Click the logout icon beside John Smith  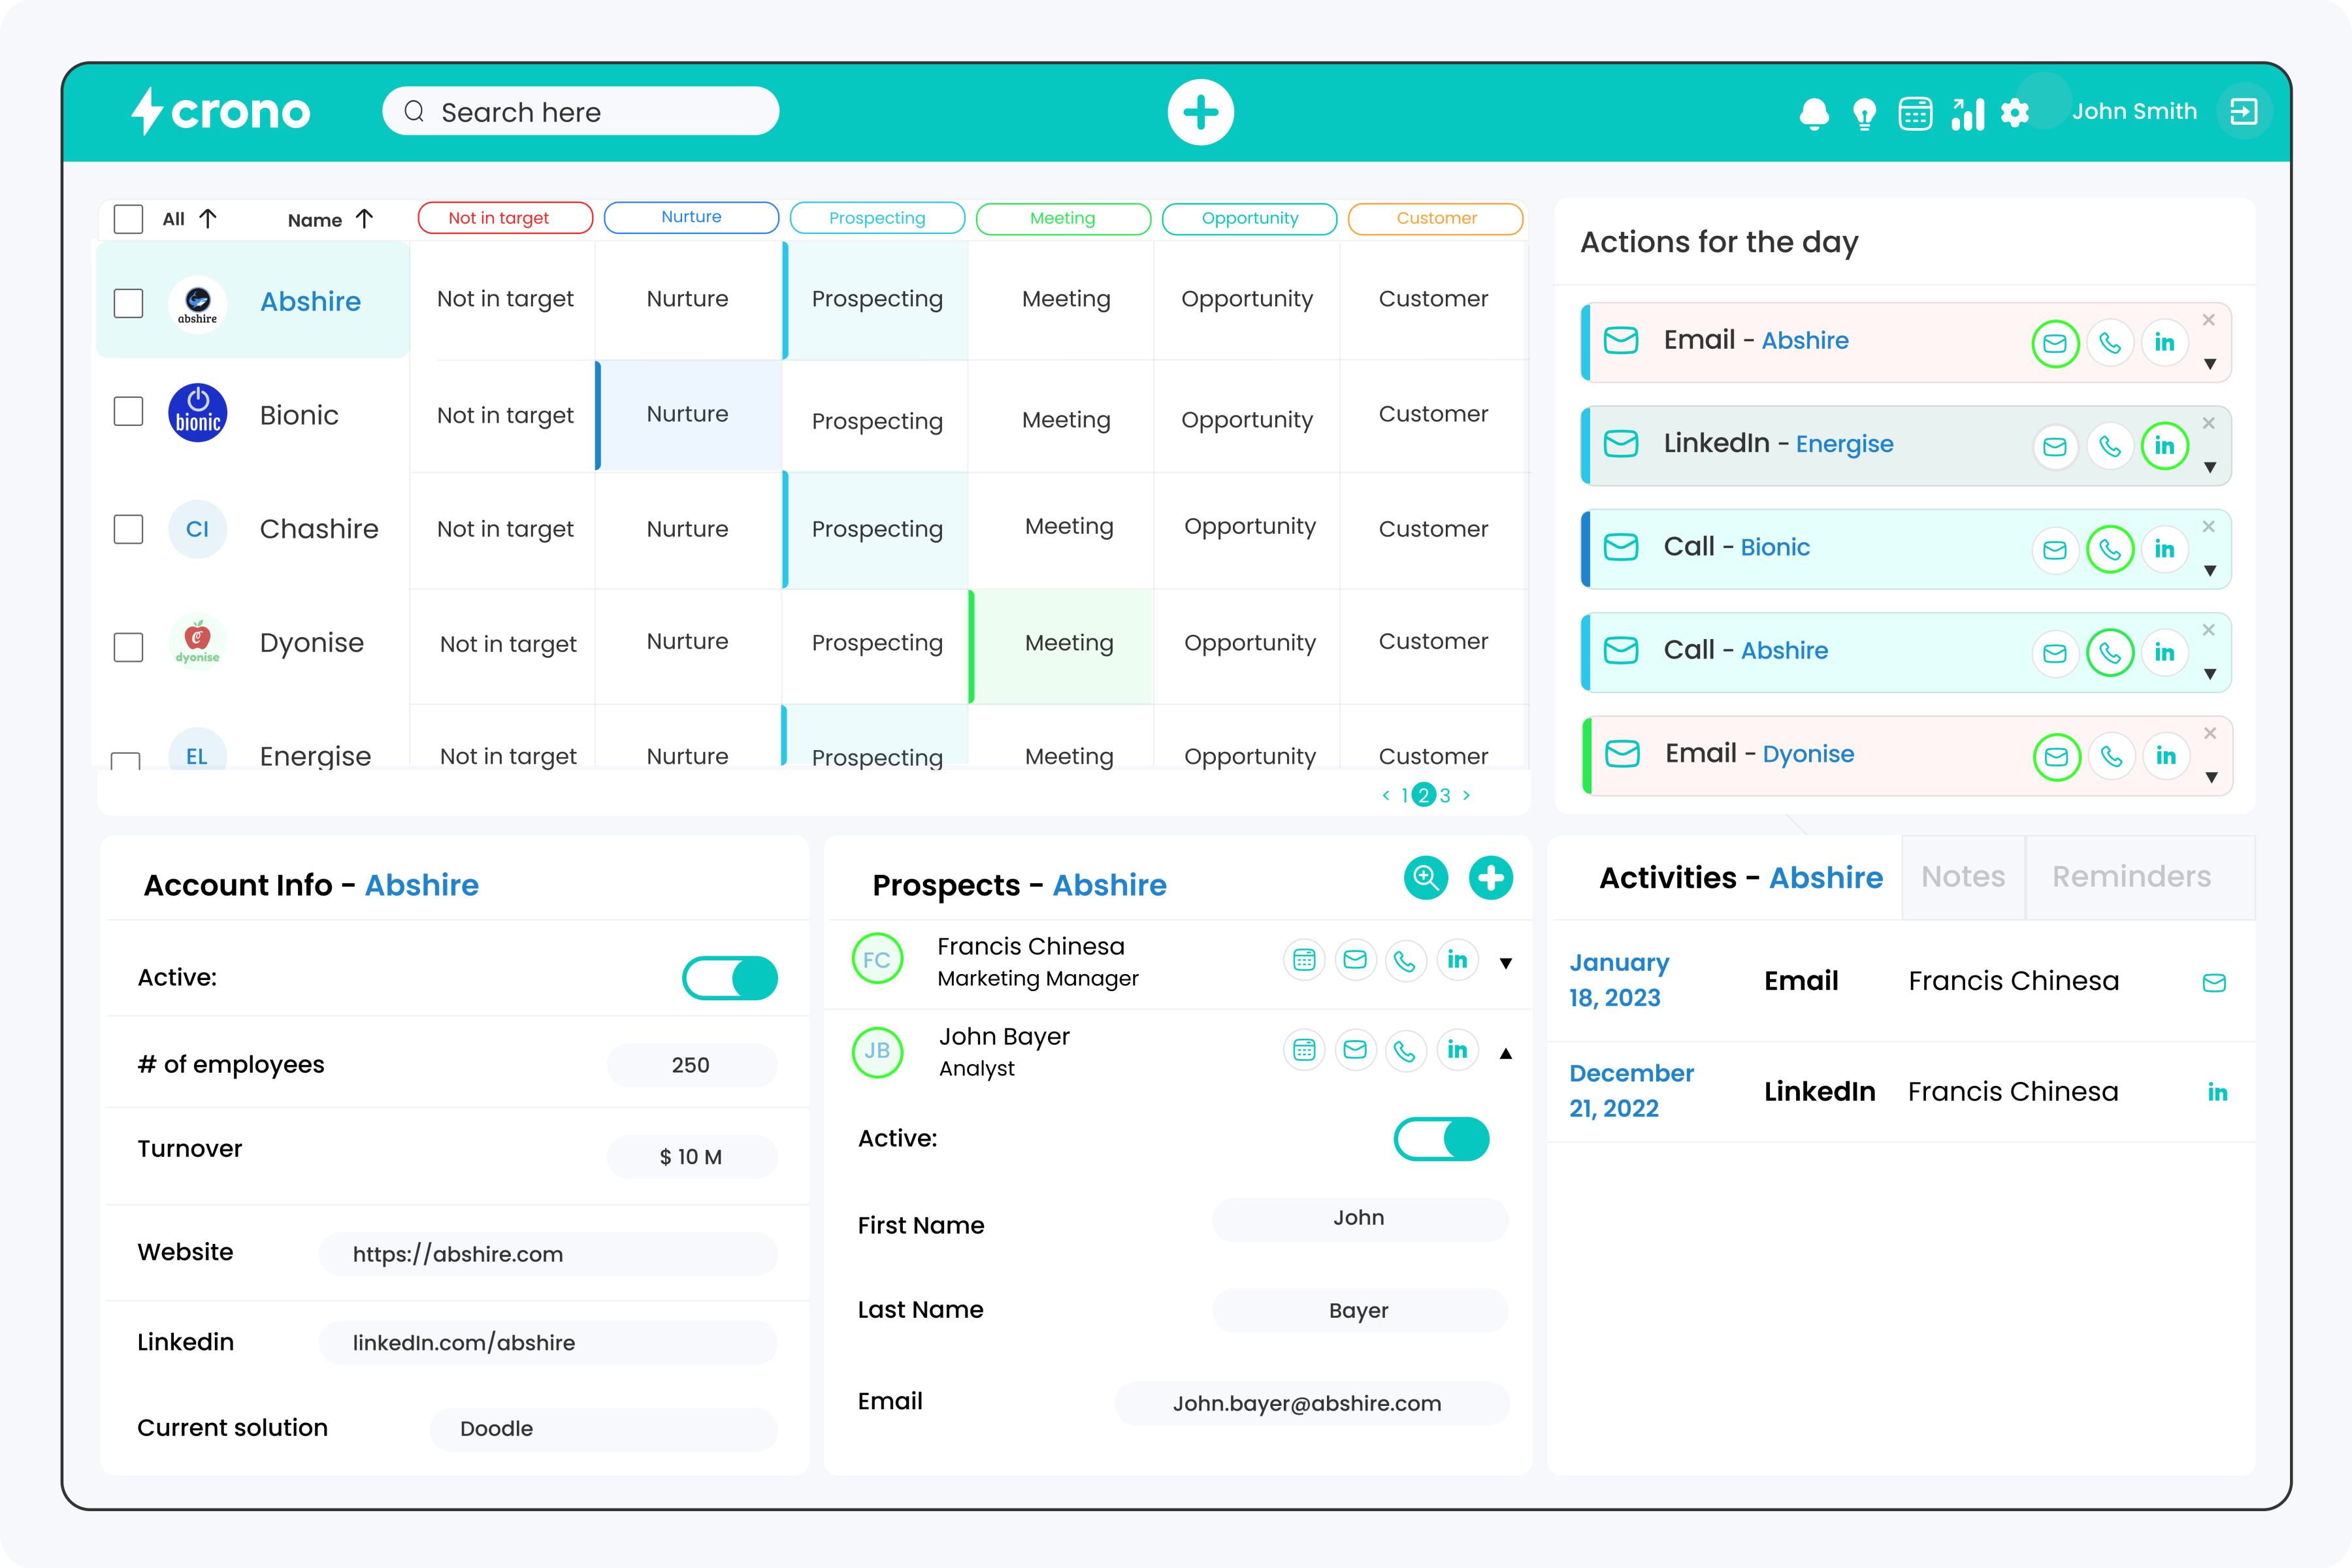click(2243, 111)
